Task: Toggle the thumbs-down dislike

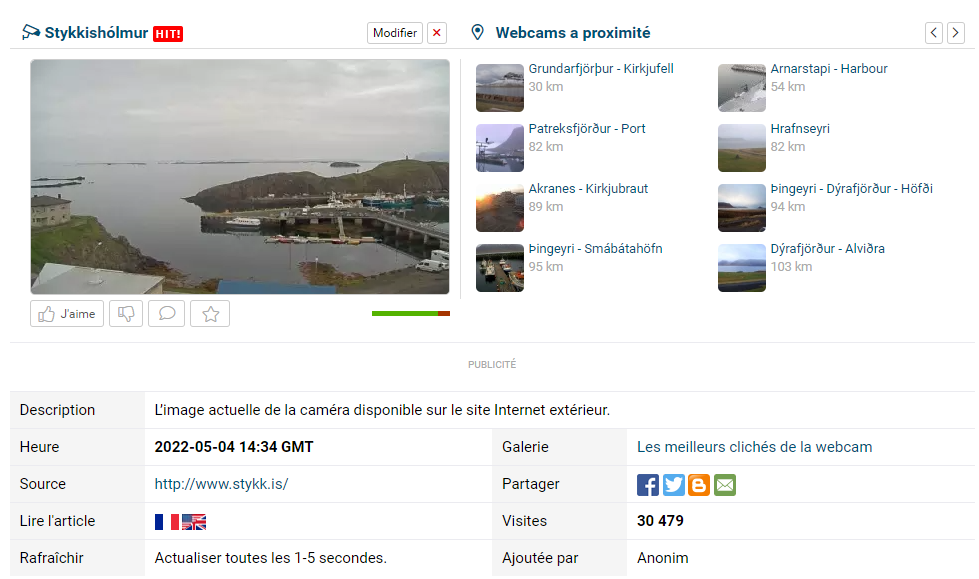Action: (x=125, y=313)
